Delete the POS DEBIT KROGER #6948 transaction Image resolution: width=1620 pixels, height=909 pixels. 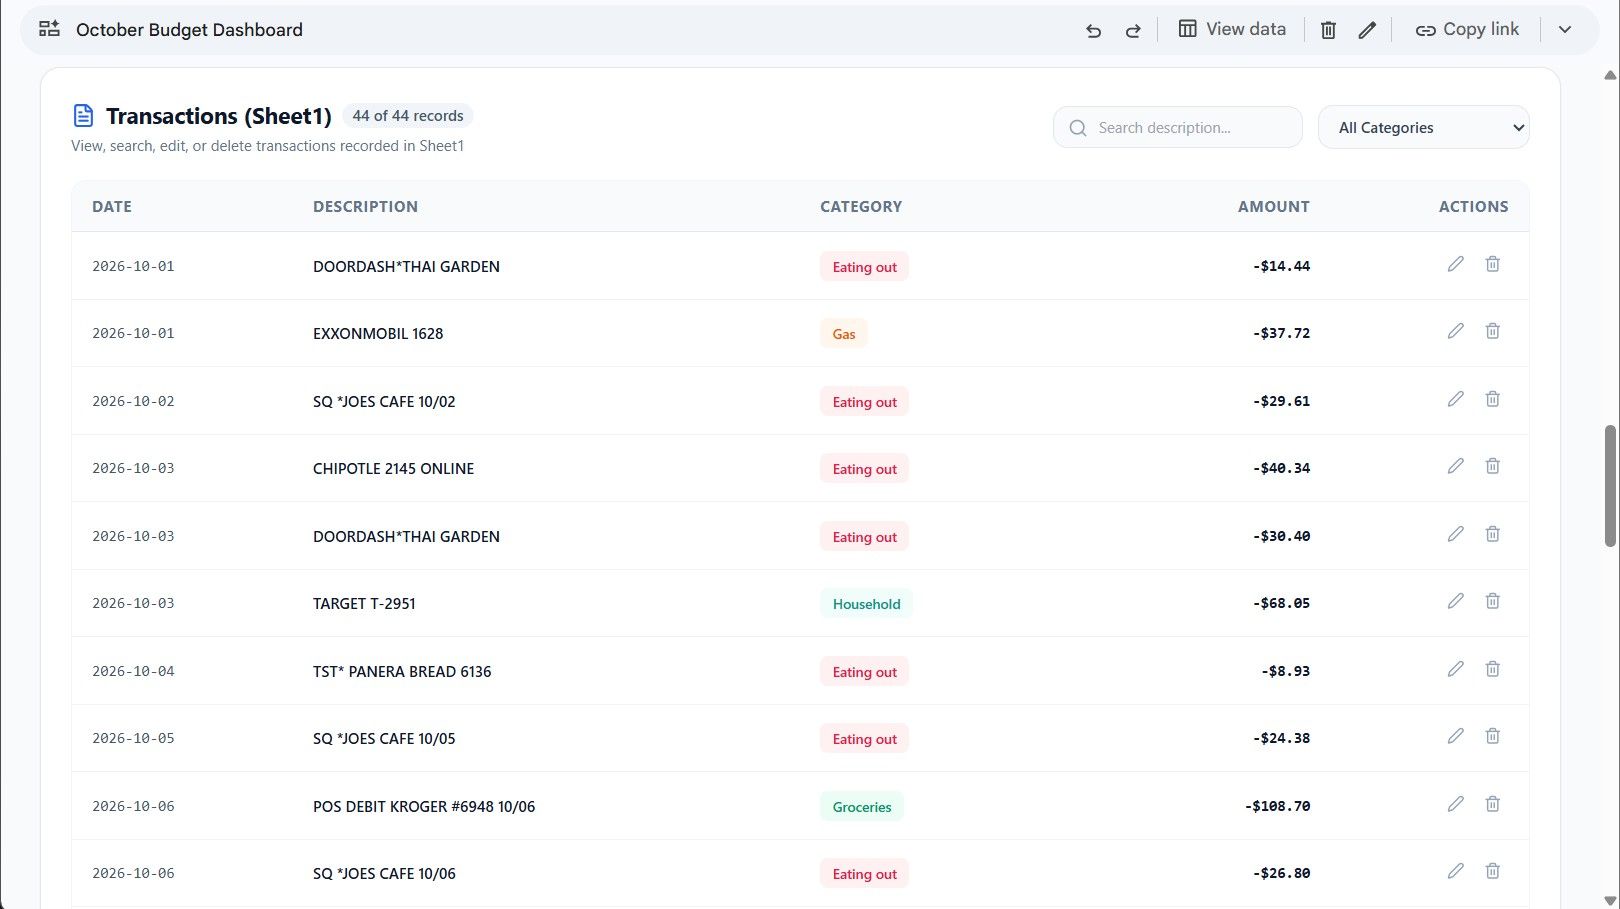point(1492,804)
